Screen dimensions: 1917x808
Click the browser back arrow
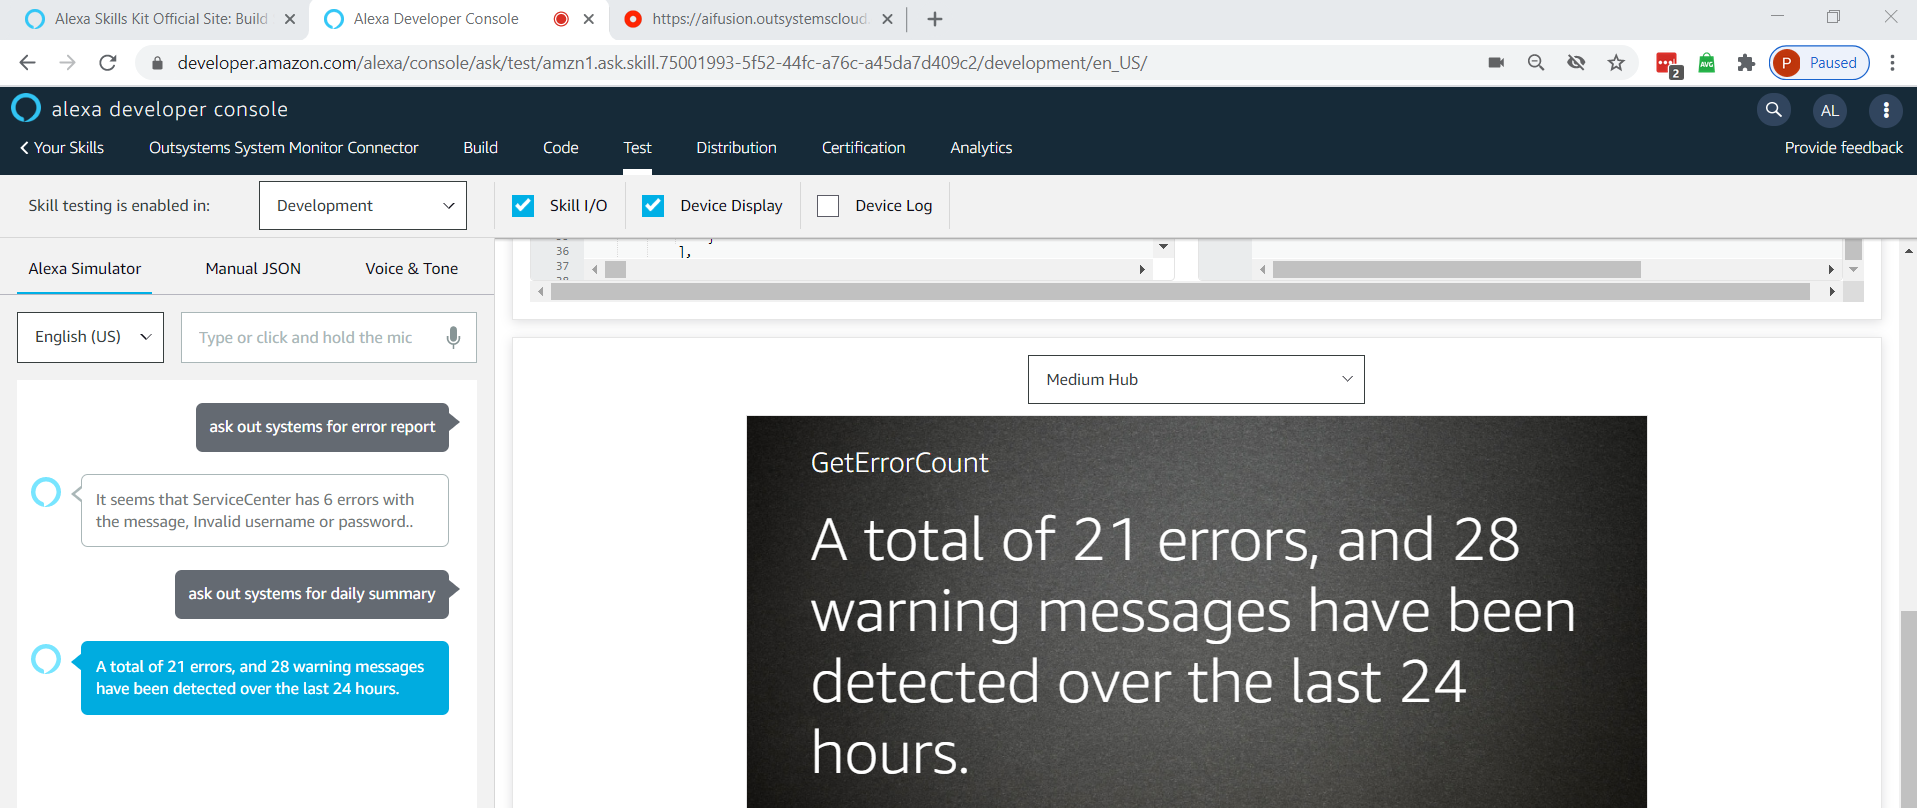tap(27, 63)
